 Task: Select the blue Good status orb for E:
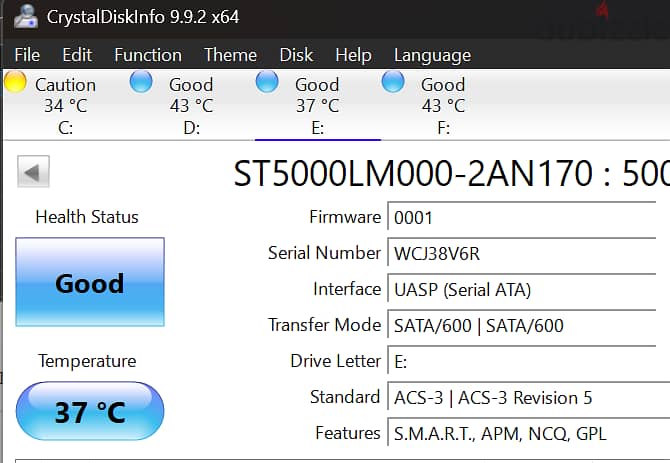coord(267,81)
